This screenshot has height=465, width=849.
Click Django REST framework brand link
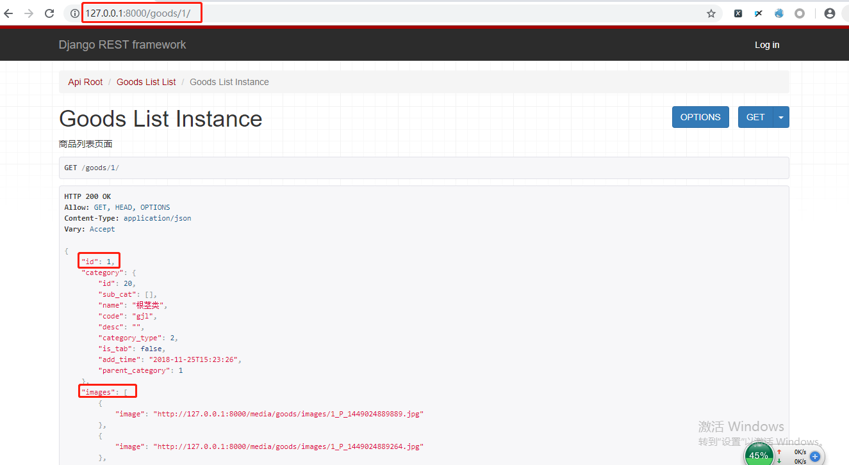point(122,45)
